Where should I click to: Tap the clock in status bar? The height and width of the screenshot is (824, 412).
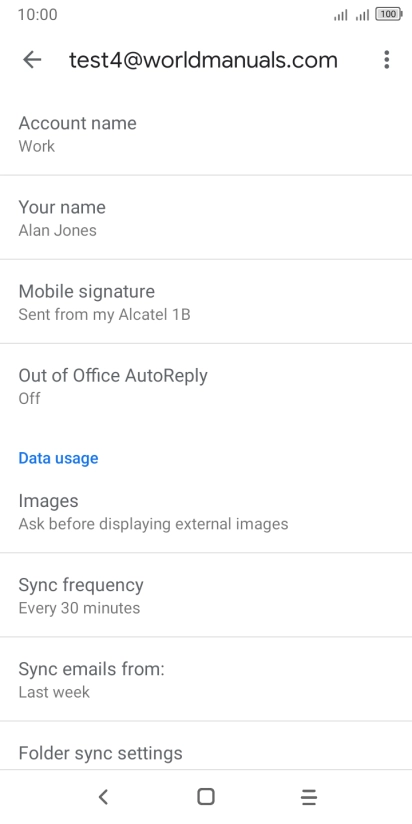37,15
